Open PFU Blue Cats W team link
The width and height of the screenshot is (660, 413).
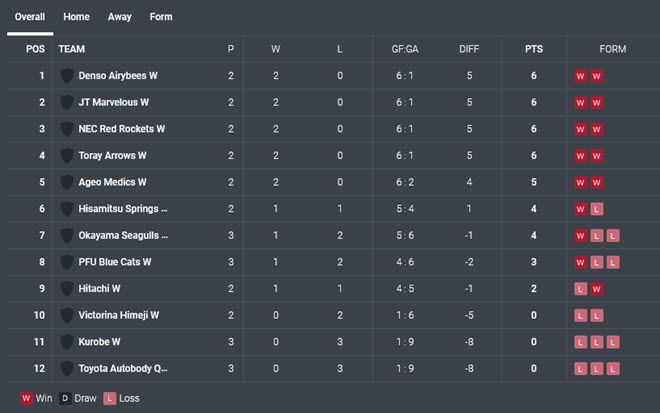(114, 262)
